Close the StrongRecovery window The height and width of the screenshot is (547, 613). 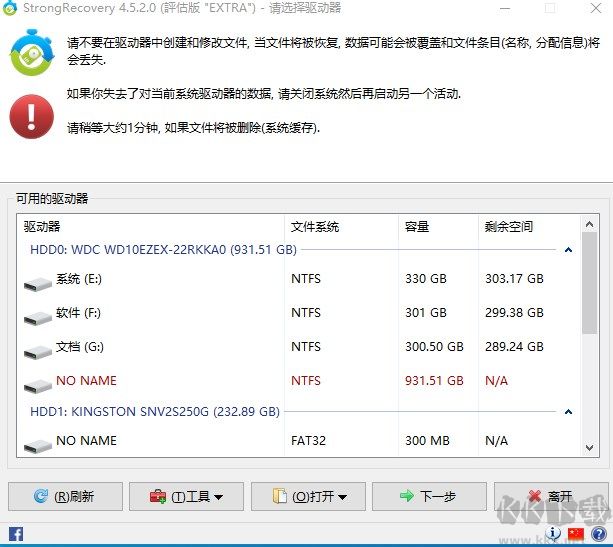pyautogui.click(x=596, y=8)
